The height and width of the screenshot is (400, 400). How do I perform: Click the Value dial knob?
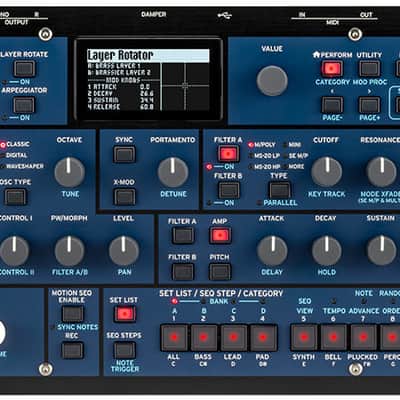(x=272, y=81)
